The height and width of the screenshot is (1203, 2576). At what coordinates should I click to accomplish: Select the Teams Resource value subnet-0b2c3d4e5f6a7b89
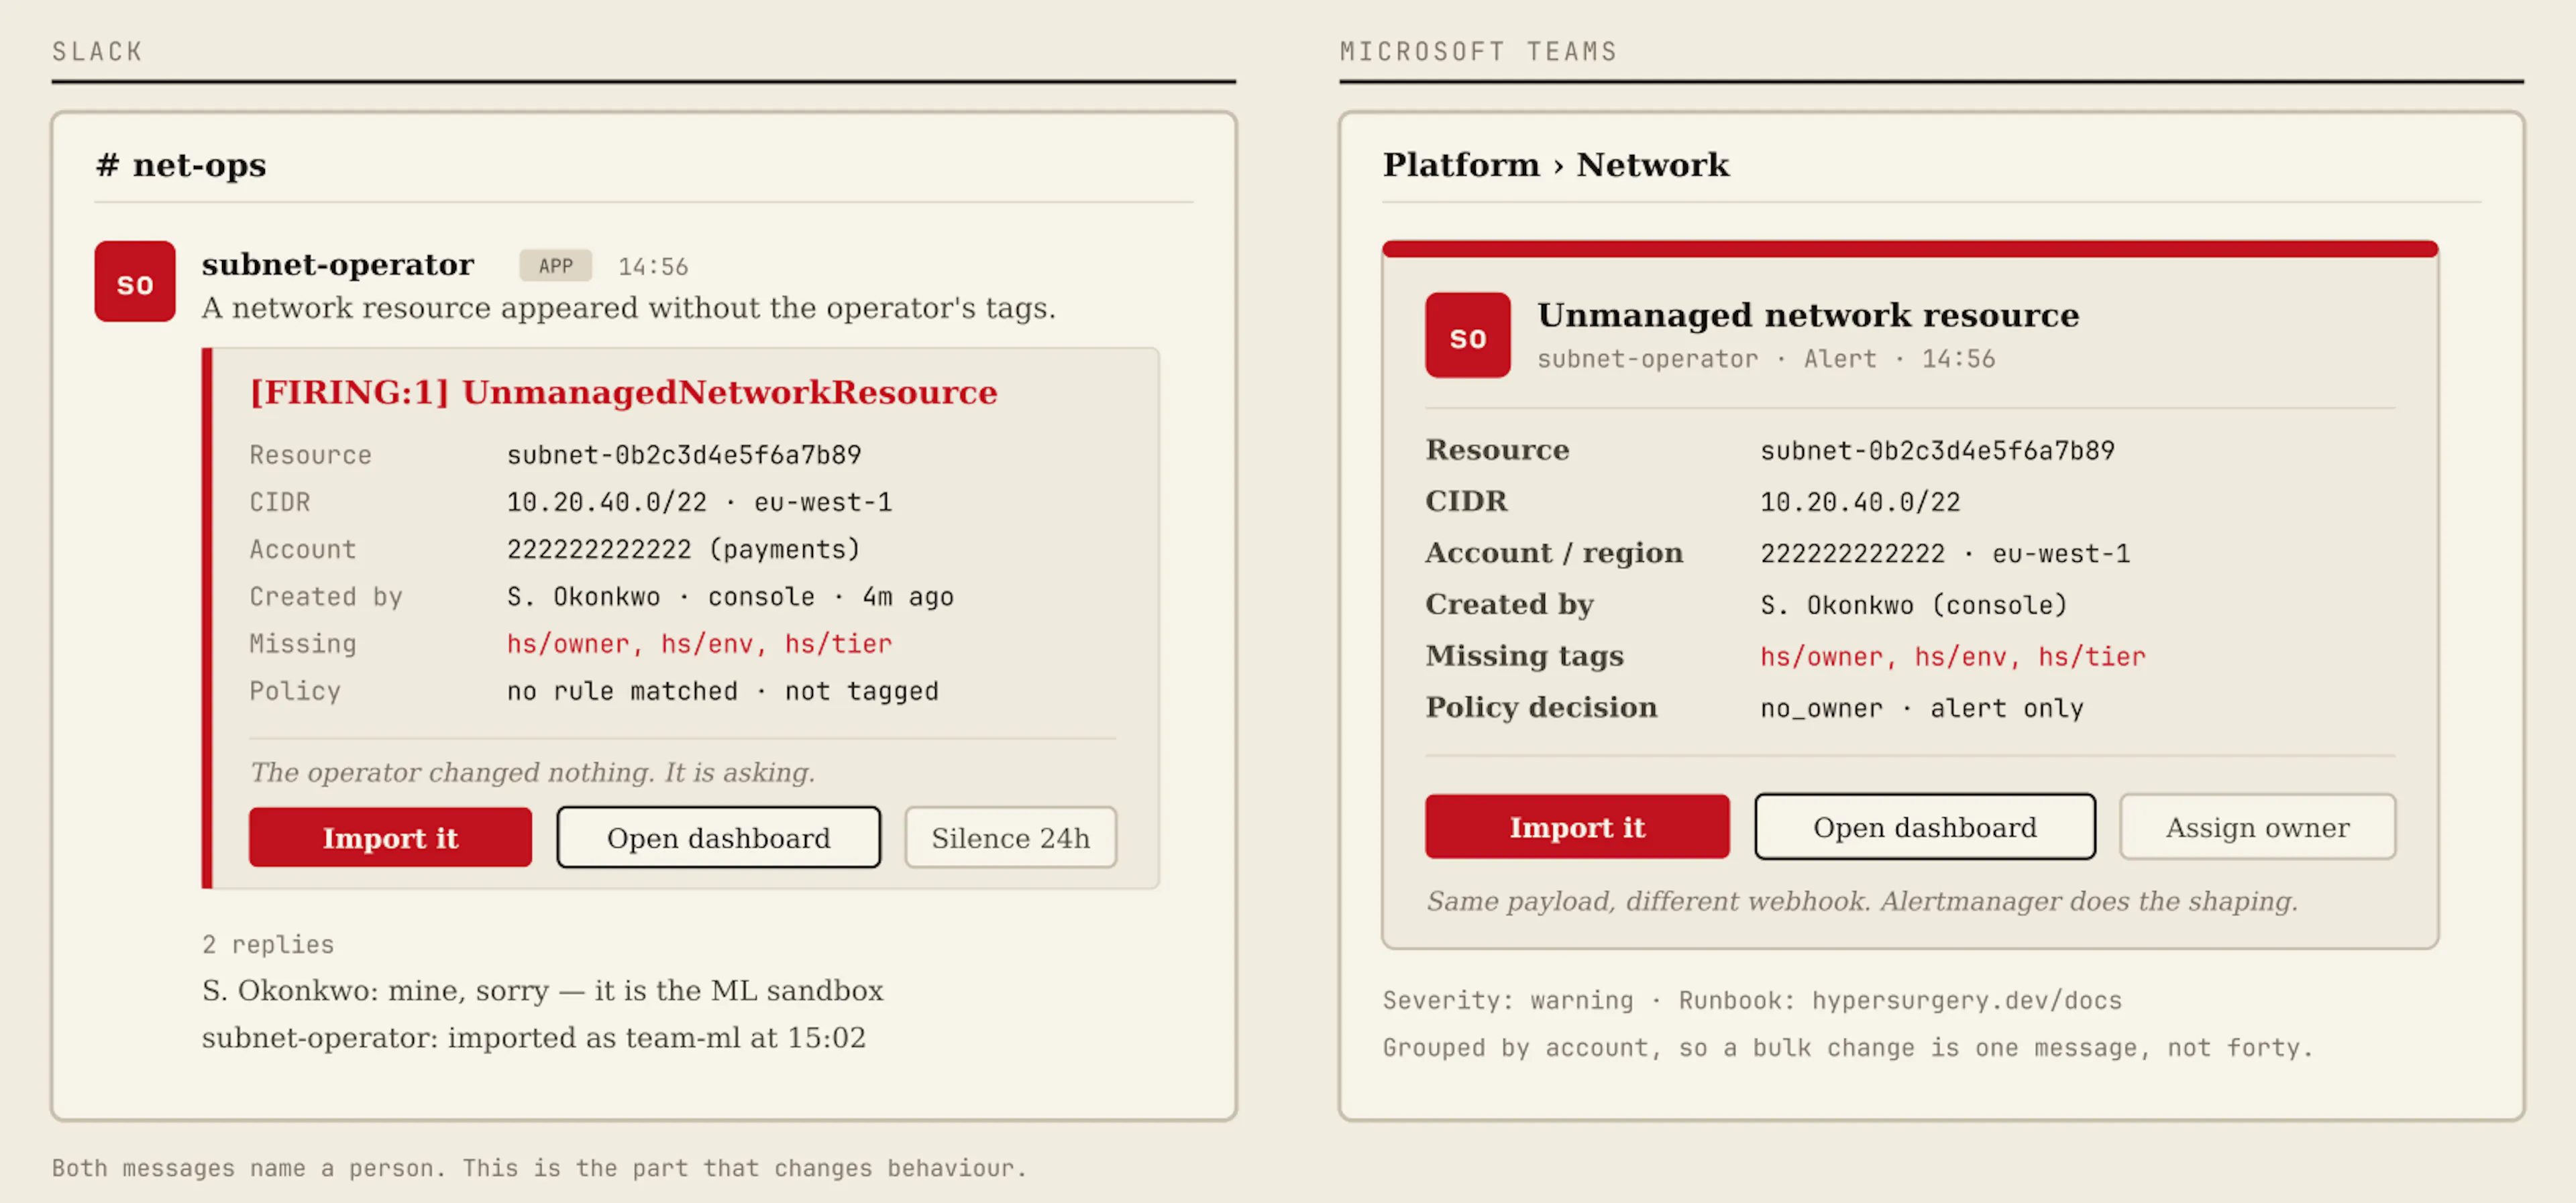(1937, 451)
